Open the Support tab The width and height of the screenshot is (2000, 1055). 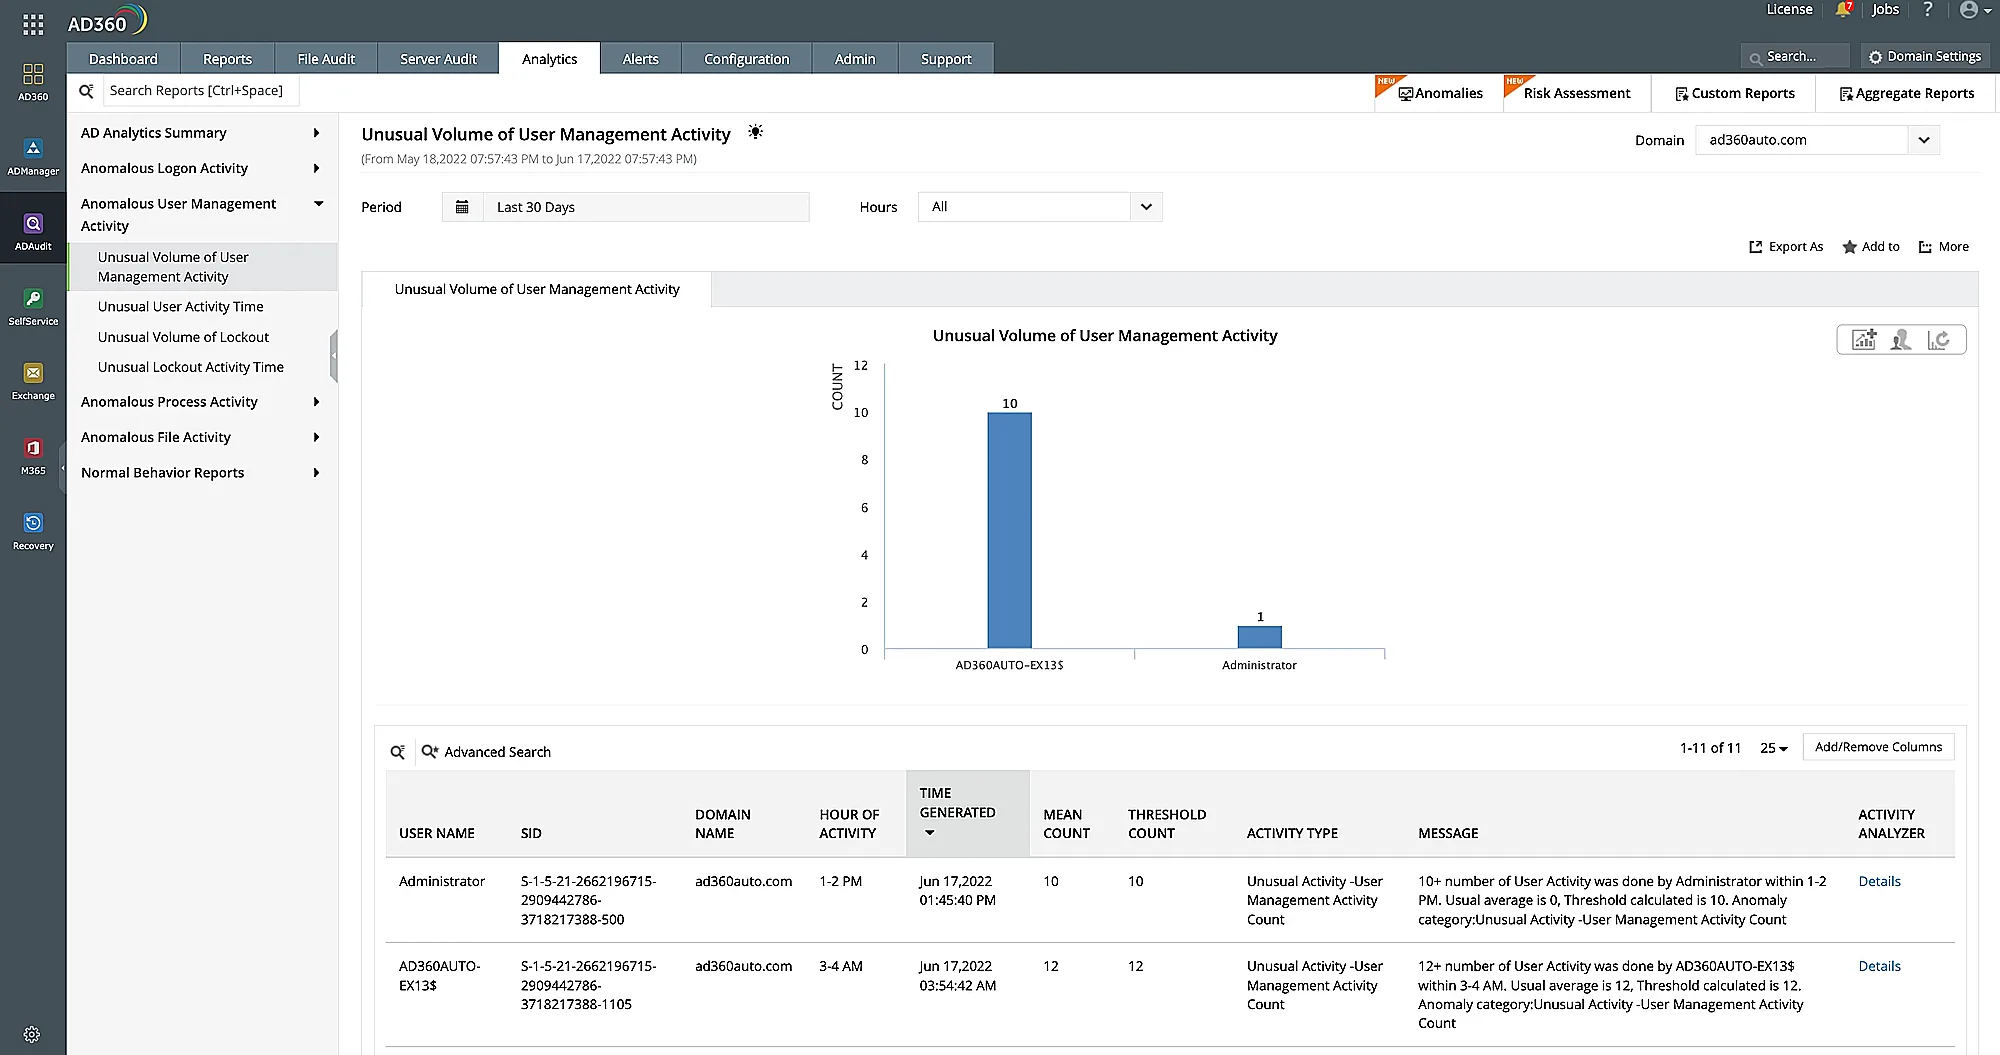946,58
